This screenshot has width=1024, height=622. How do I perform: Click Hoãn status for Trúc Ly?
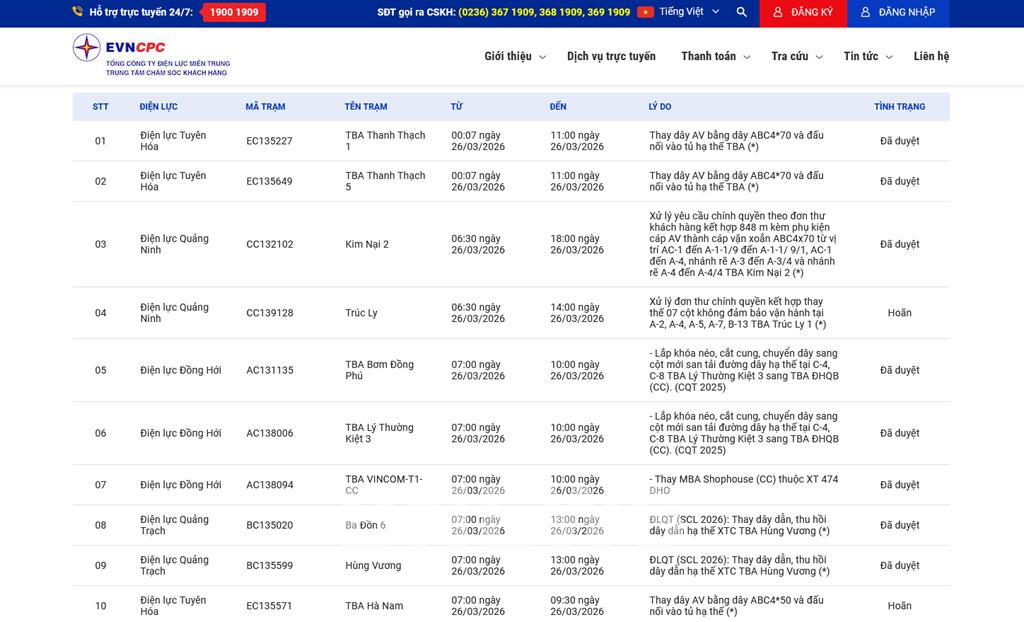899,313
